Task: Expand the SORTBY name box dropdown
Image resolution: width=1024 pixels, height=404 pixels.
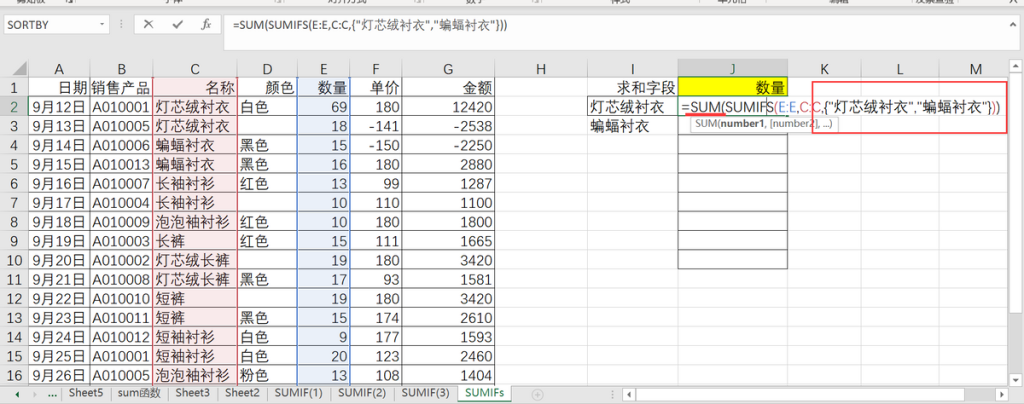Action: click(x=103, y=24)
